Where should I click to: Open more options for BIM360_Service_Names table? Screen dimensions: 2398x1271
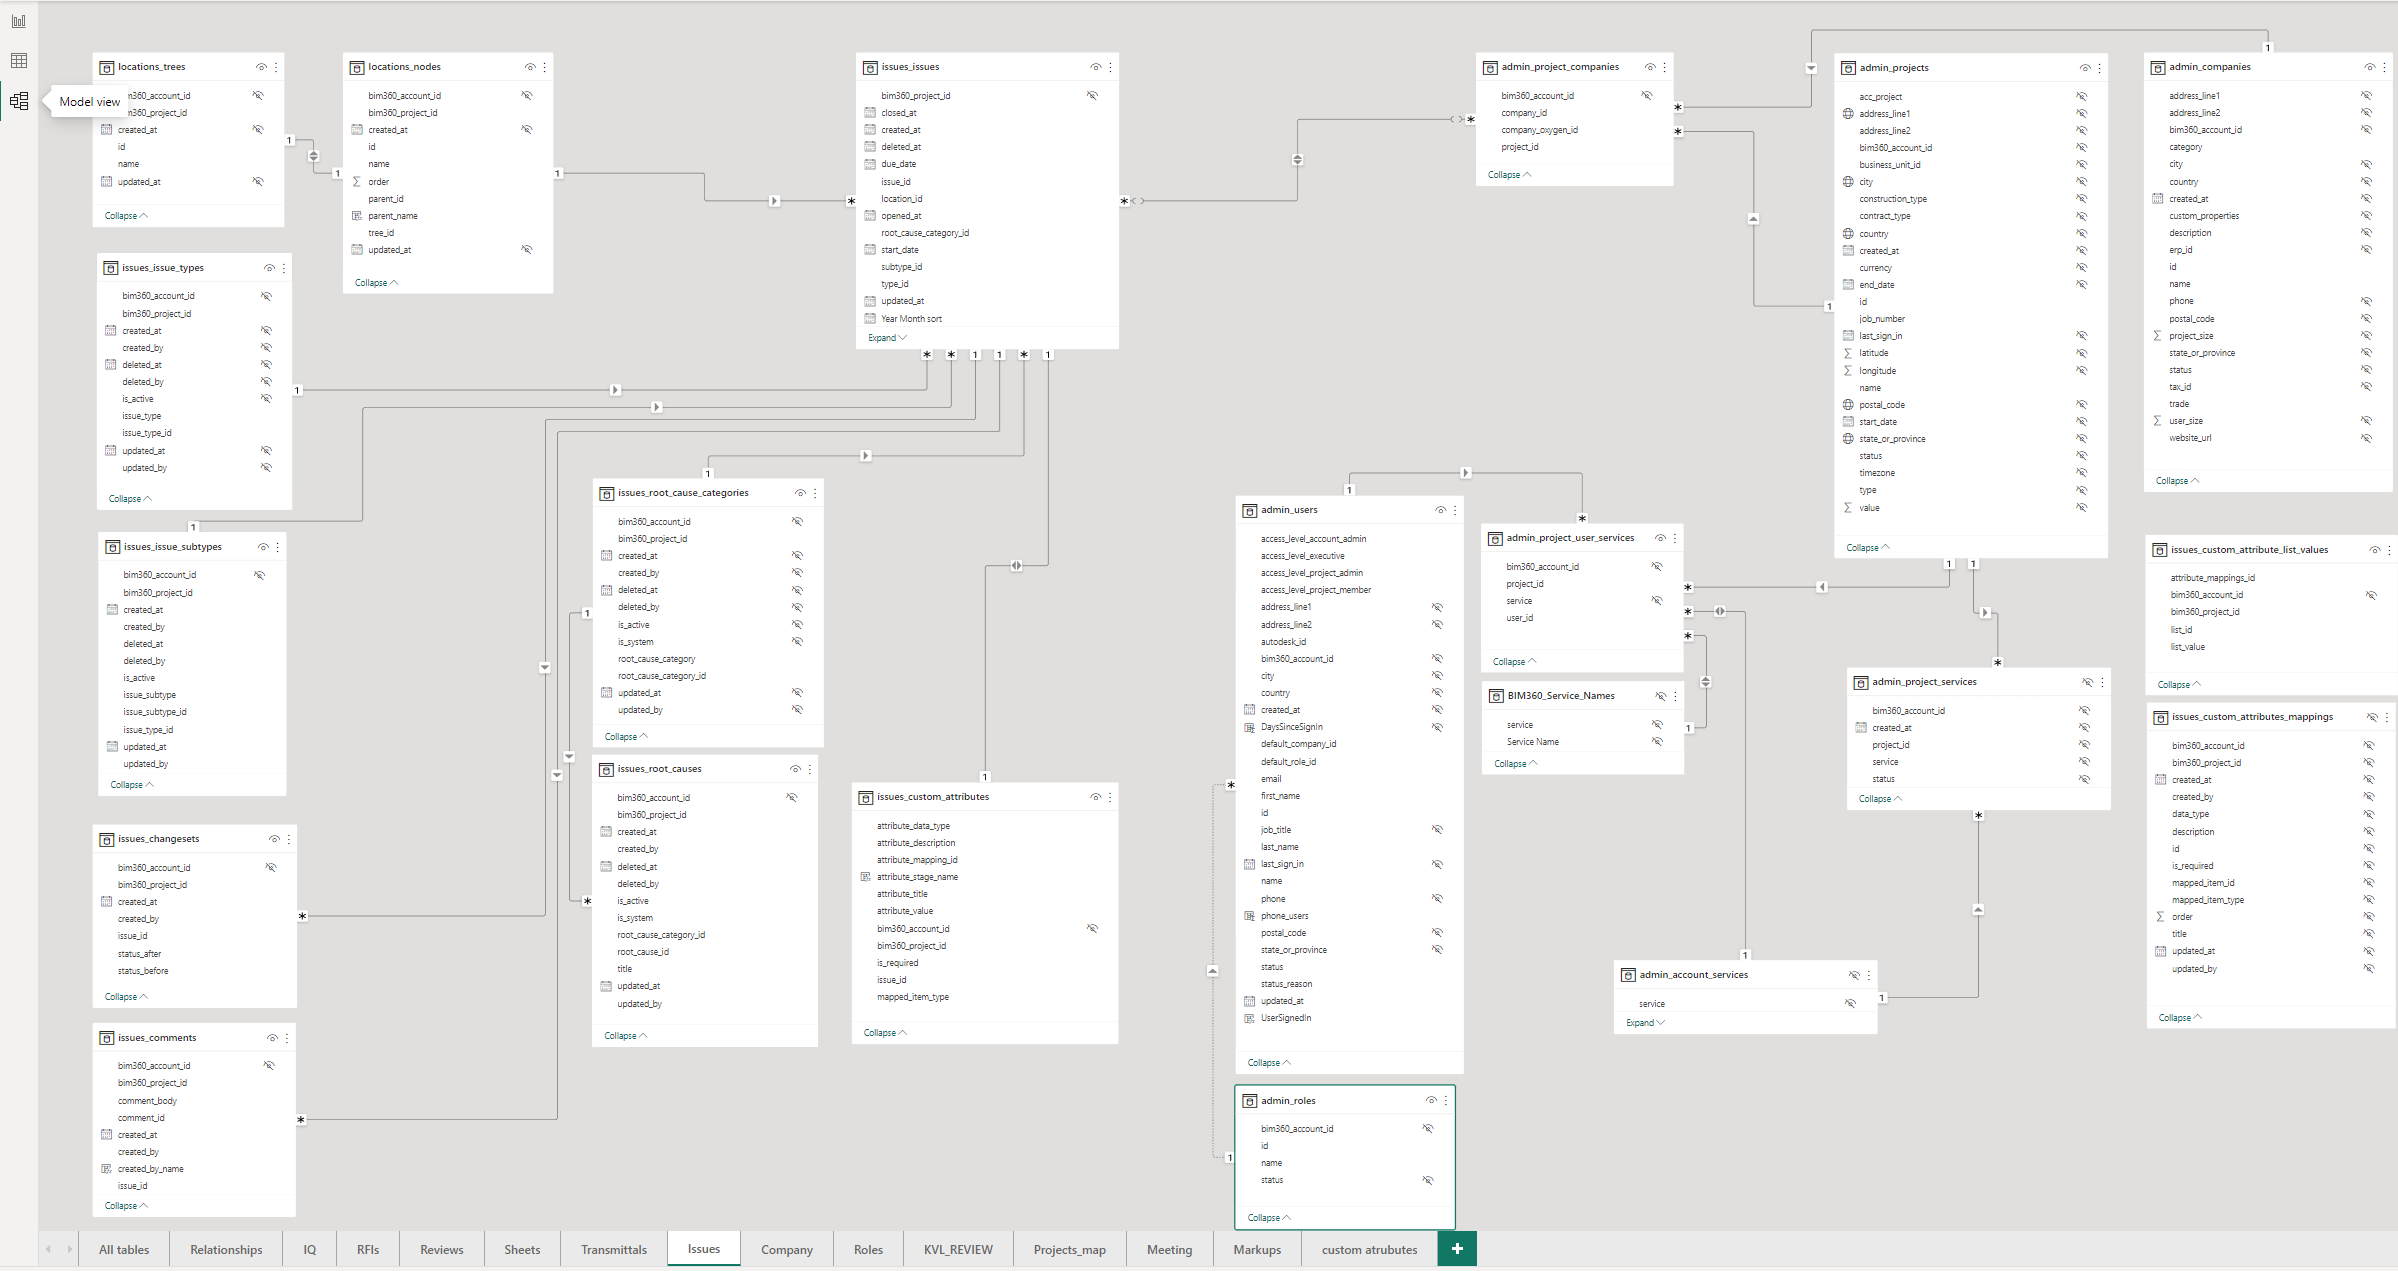[x=1675, y=696]
